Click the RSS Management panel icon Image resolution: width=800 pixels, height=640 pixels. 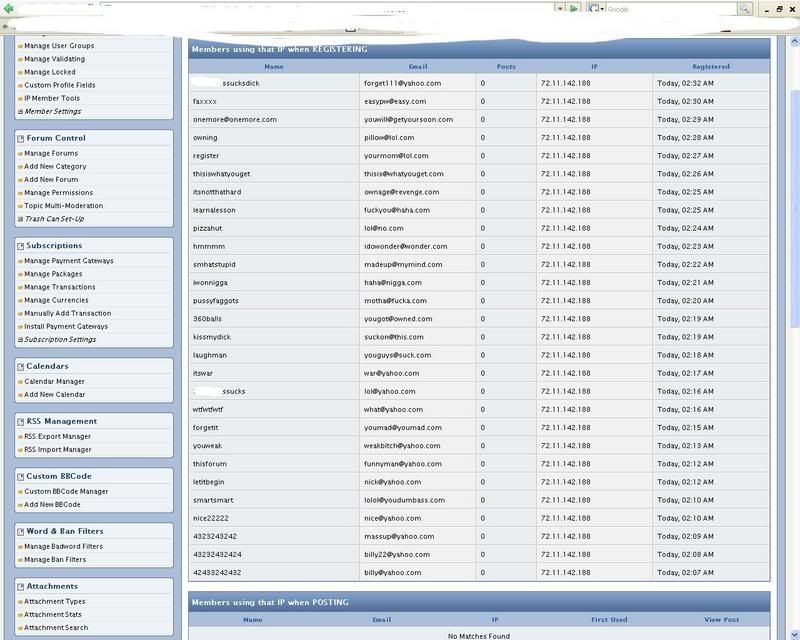(20, 422)
